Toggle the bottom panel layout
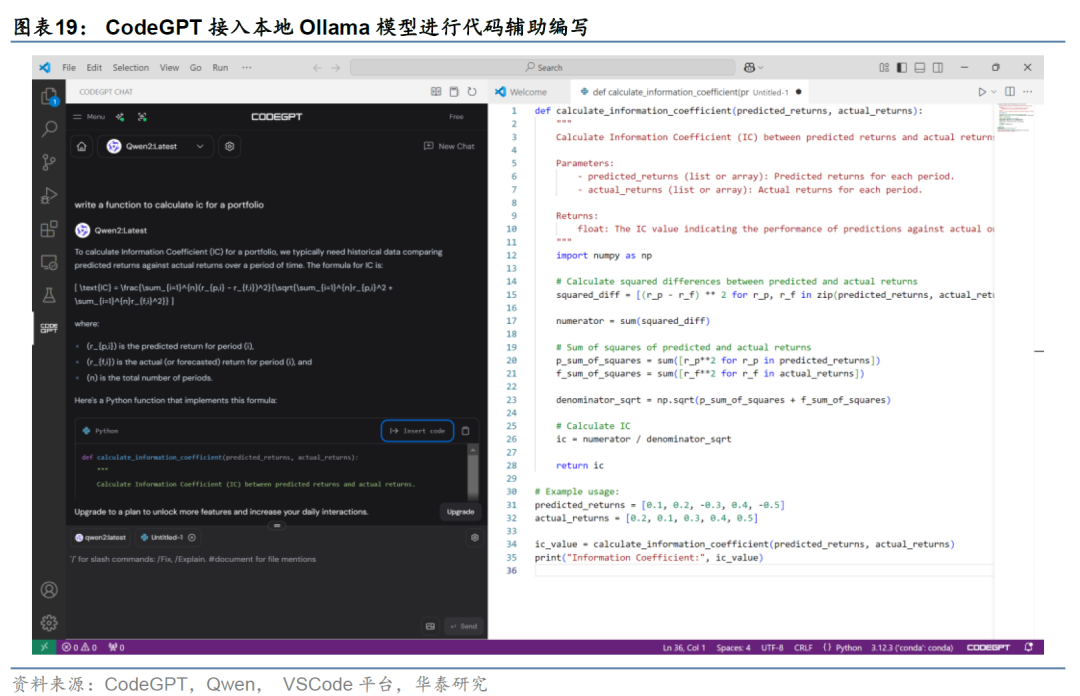The width and height of the screenshot is (1080, 696). tap(919, 68)
